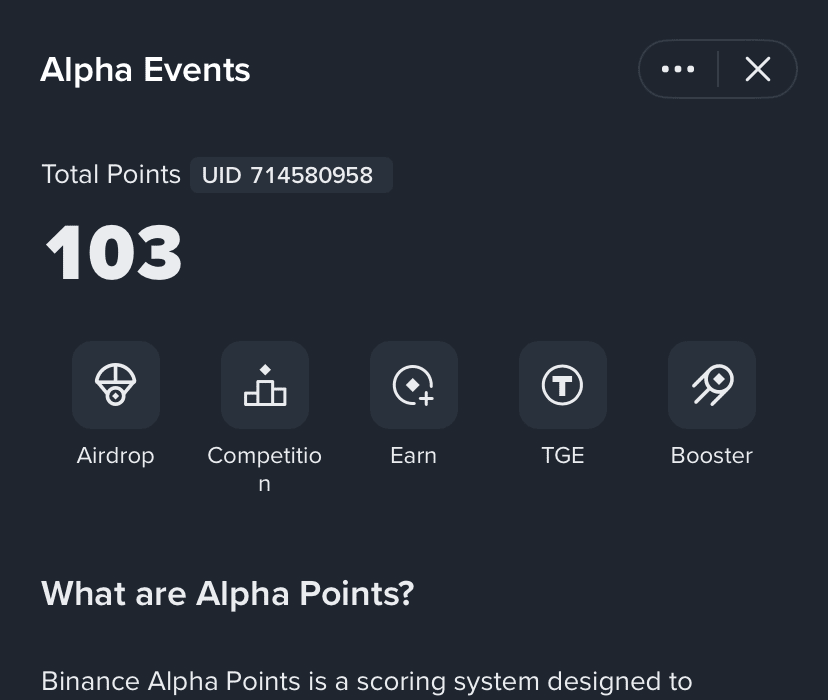Click the Alpha Events title

(x=145, y=70)
